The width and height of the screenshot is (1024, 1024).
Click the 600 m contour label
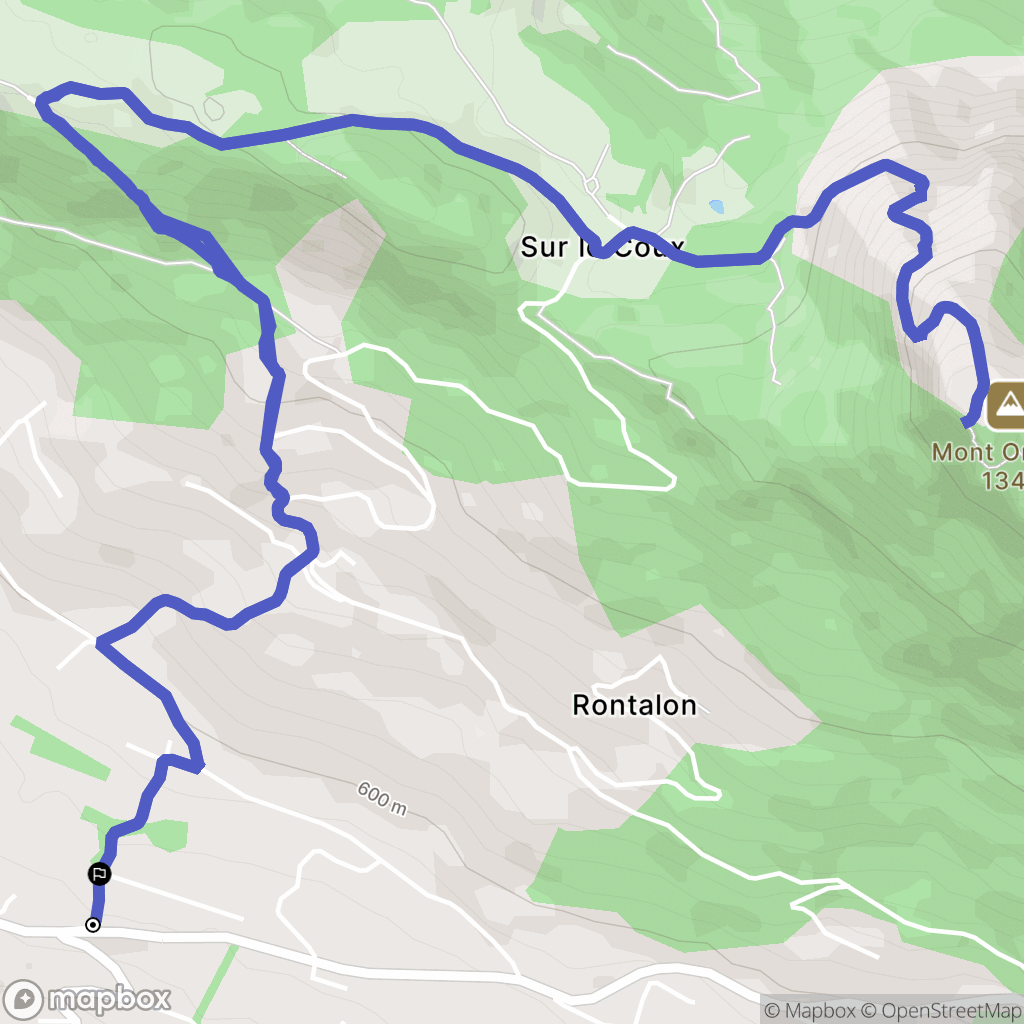click(382, 799)
